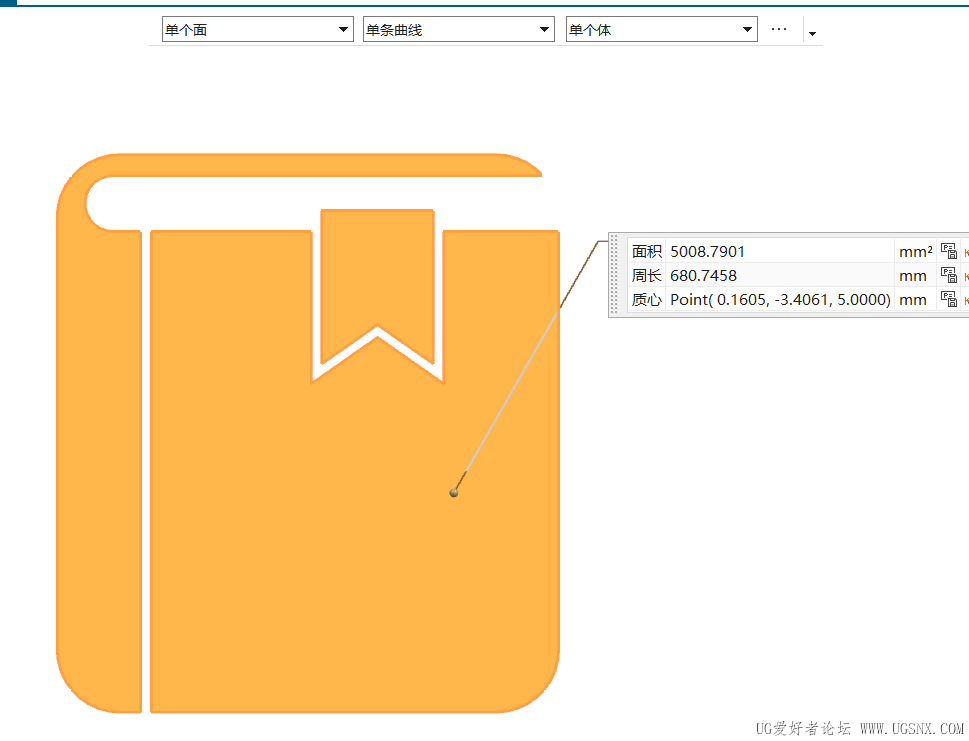Click the WWW.UGSNX.COM watermark link
Screen dimensions: 969x741
[912, 729]
